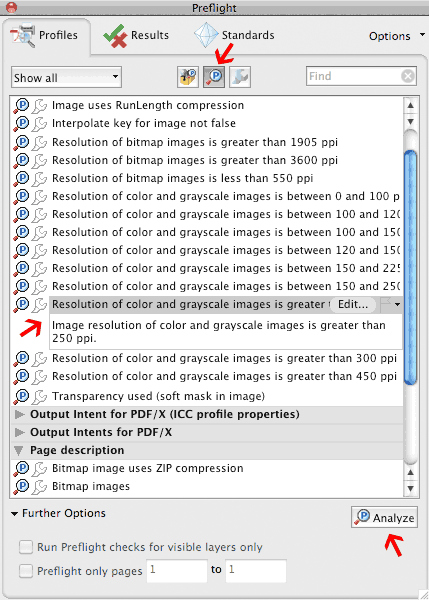Viewport: 429px width, 600px height.
Task: Click the flag icon on selected row
Action: coord(385,304)
